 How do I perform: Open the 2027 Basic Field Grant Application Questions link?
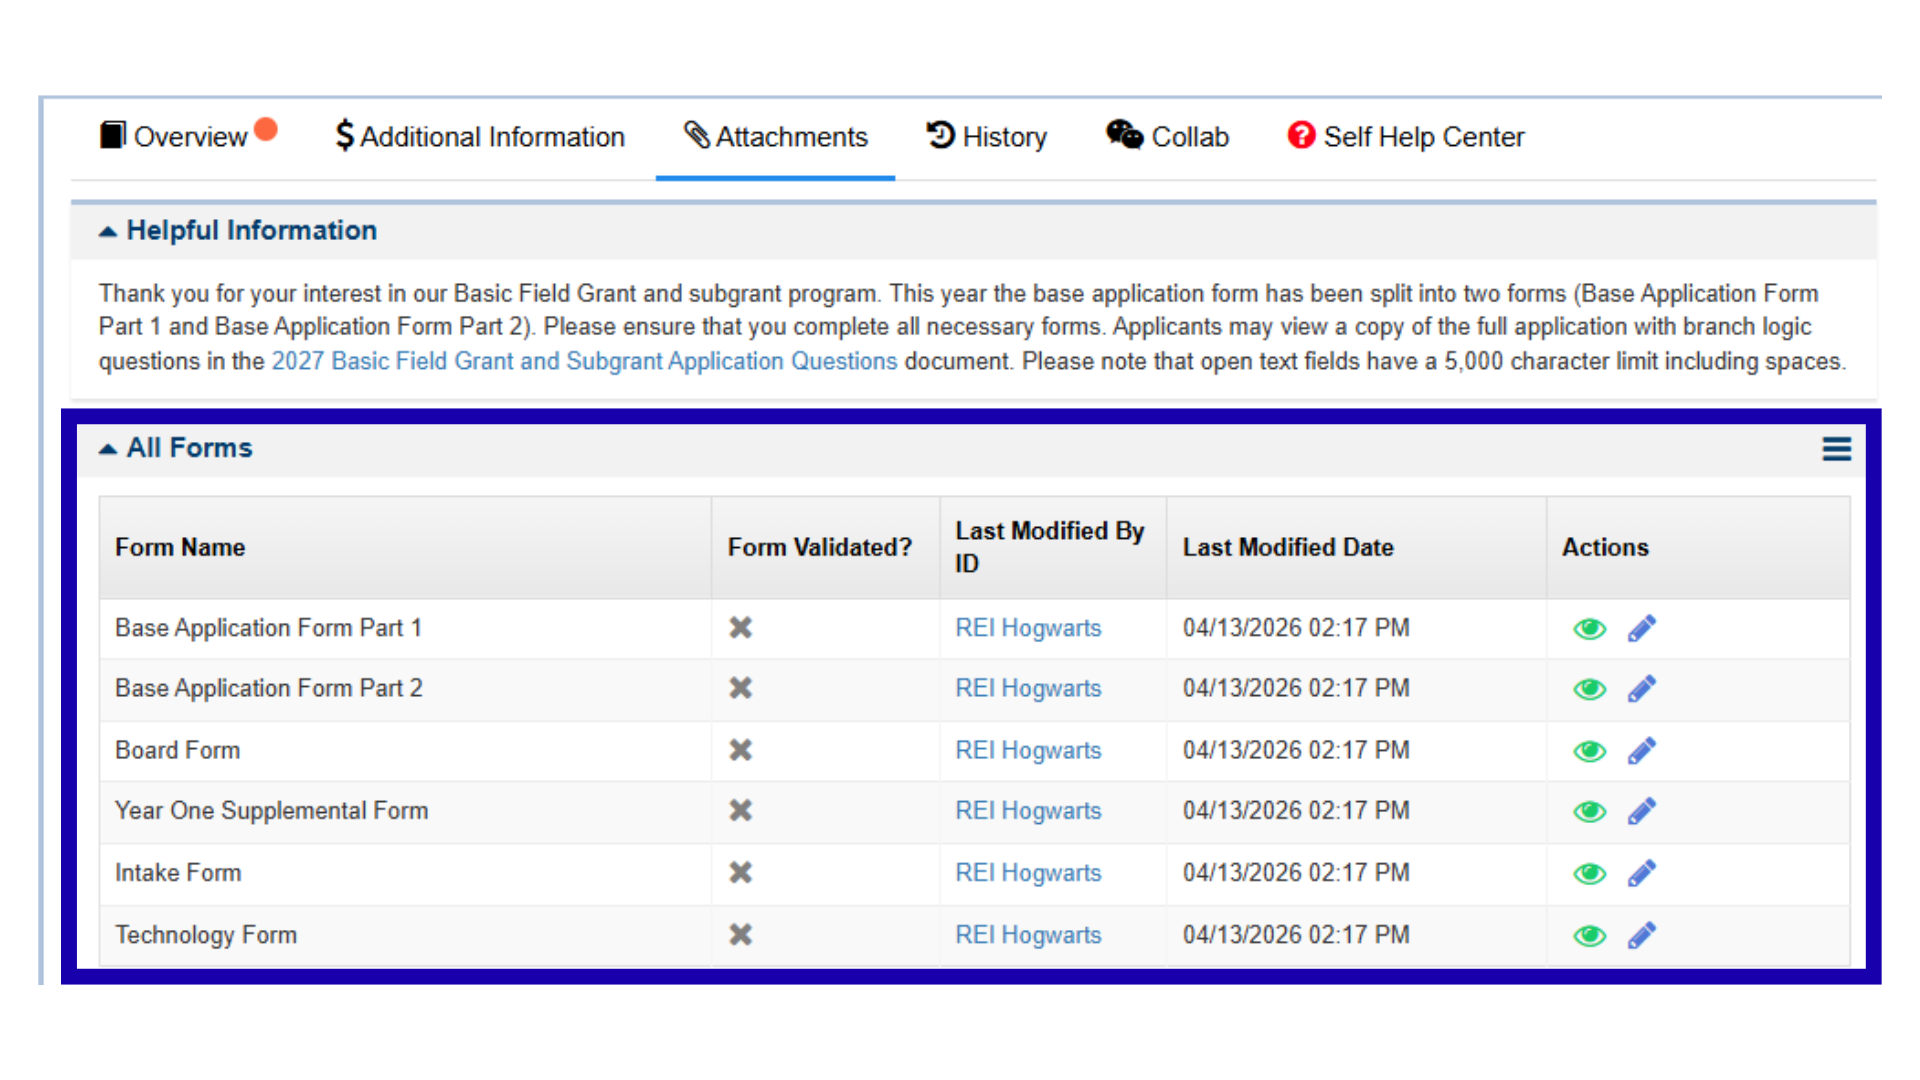583,361
